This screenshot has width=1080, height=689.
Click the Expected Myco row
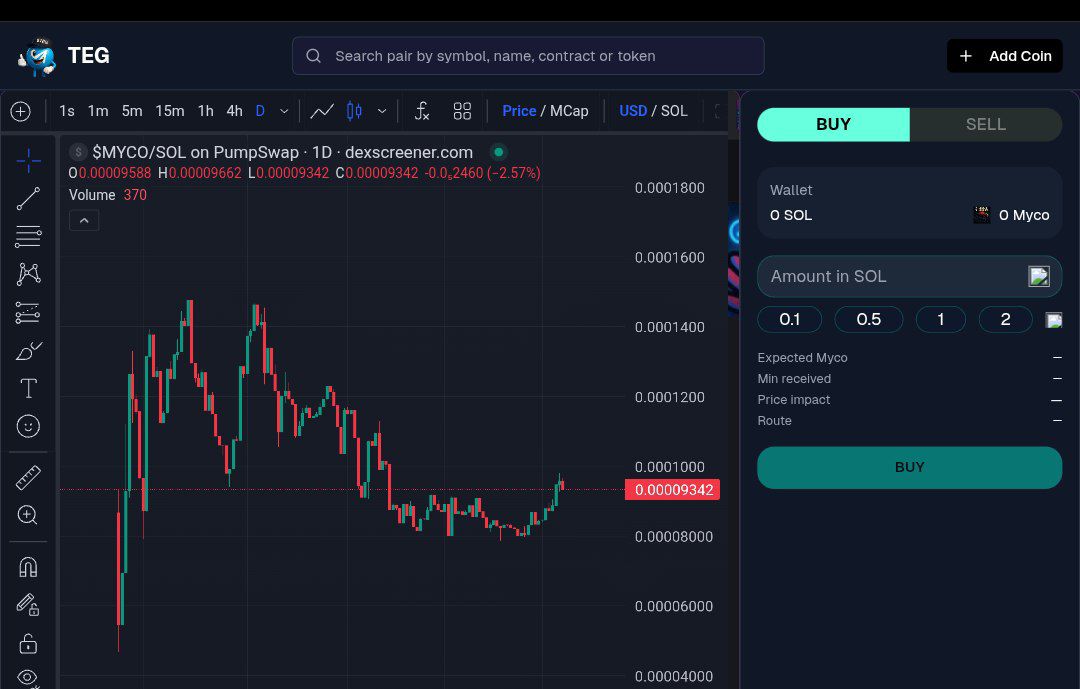(909, 358)
